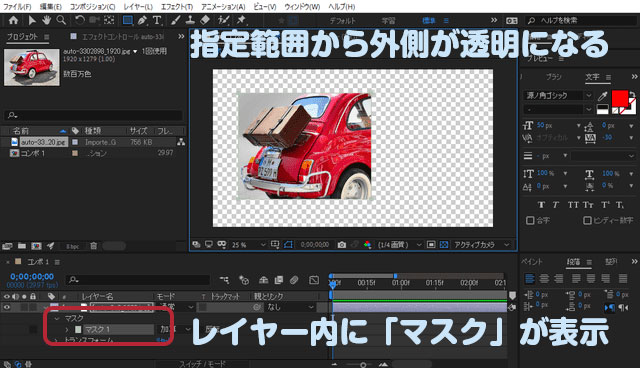Select the Eraser tool
Image resolution: width=640 pixels, height=368 pixels.
pyautogui.click(x=205, y=20)
